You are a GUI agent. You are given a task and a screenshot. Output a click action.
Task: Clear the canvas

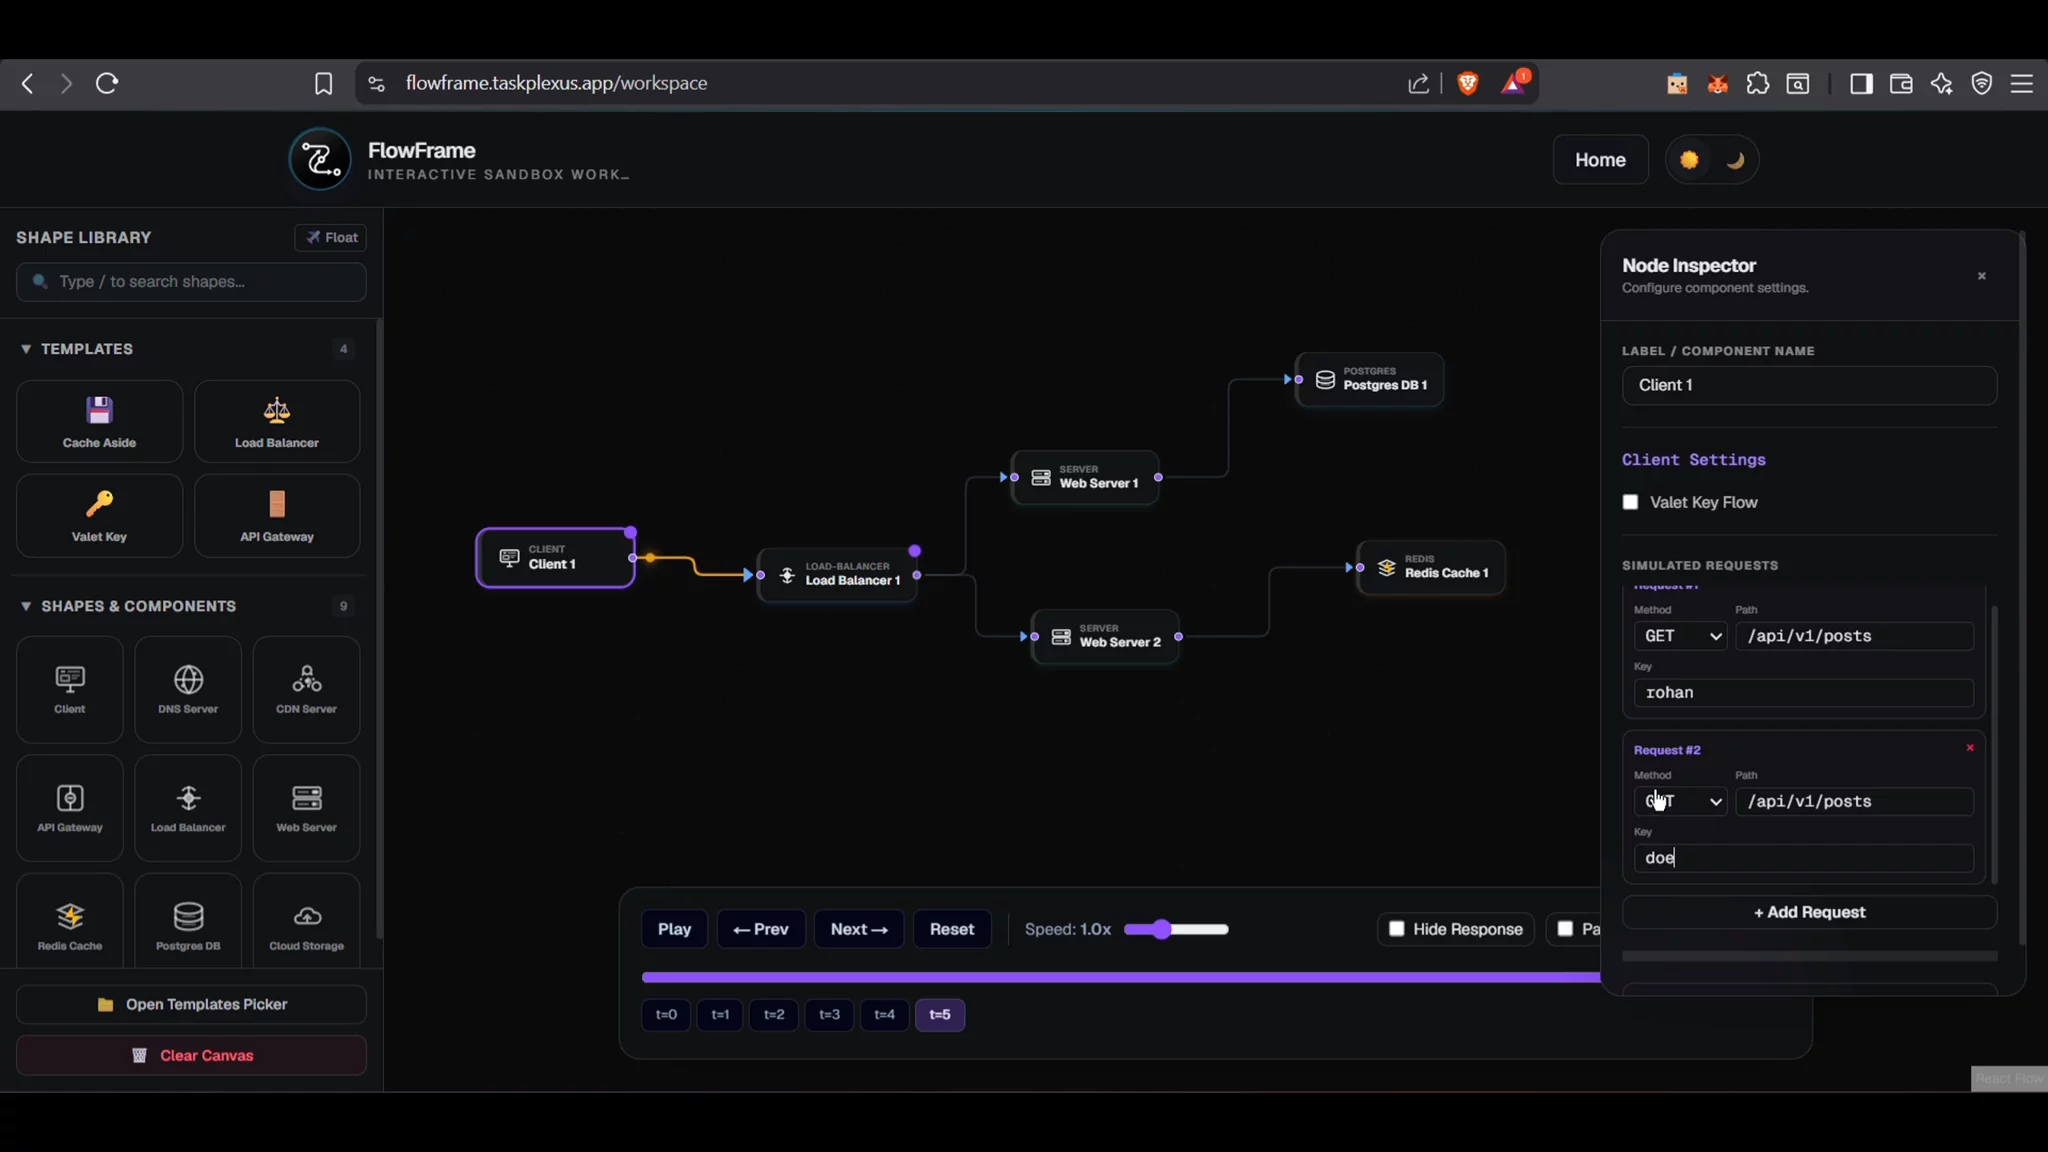point(191,1055)
